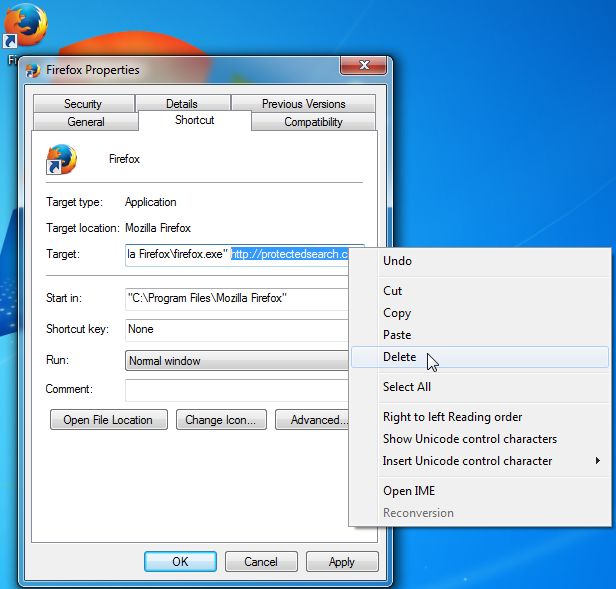Open the Previous Versions tab

click(x=303, y=104)
